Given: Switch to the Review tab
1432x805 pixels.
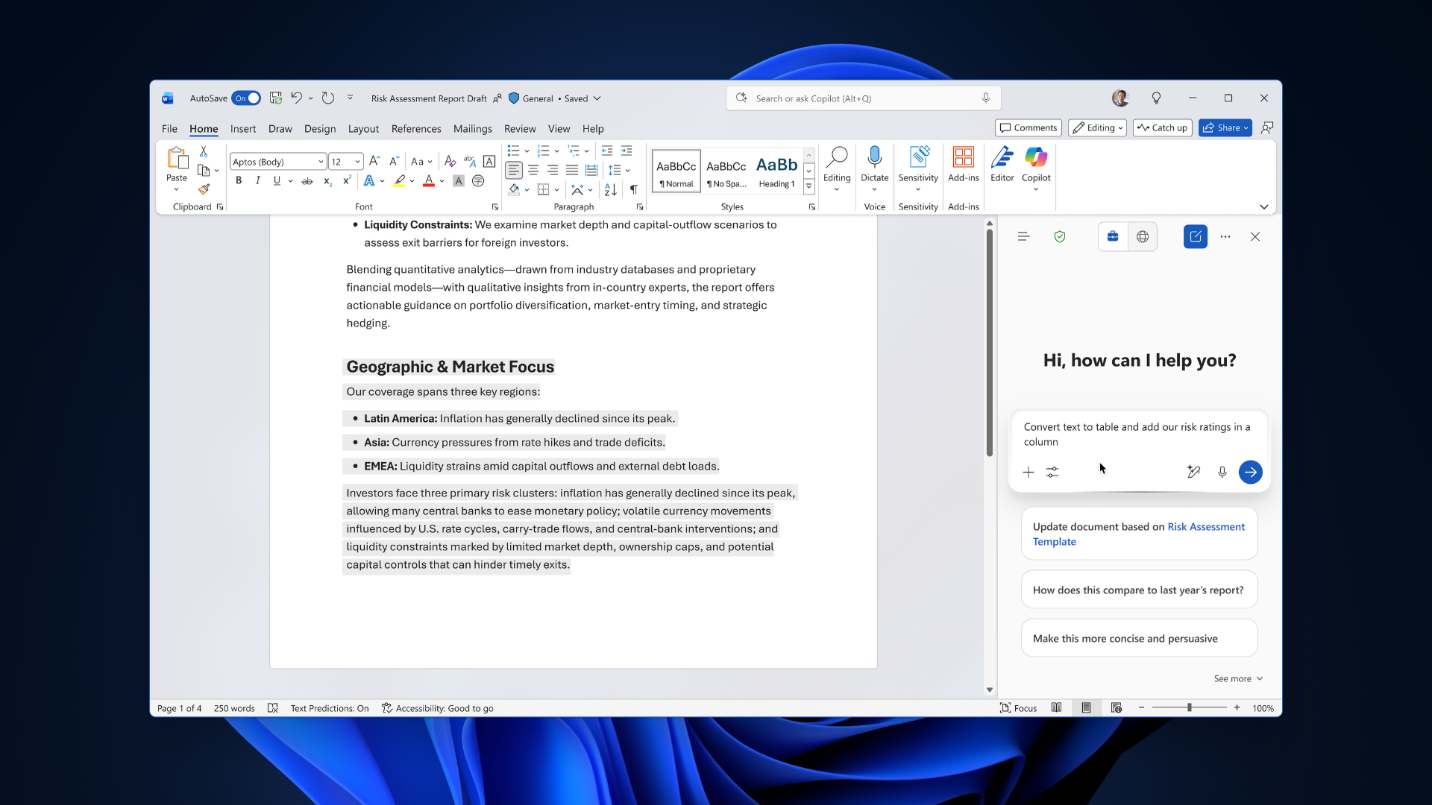Looking at the screenshot, I should pyautogui.click(x=520, y=129).
